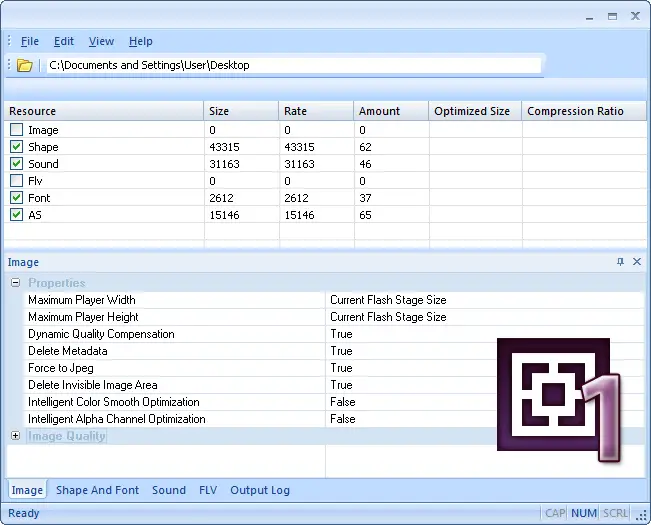Toggle the Sound resource checkbox
The image size is (651, 525).
(x=17, y=164)
